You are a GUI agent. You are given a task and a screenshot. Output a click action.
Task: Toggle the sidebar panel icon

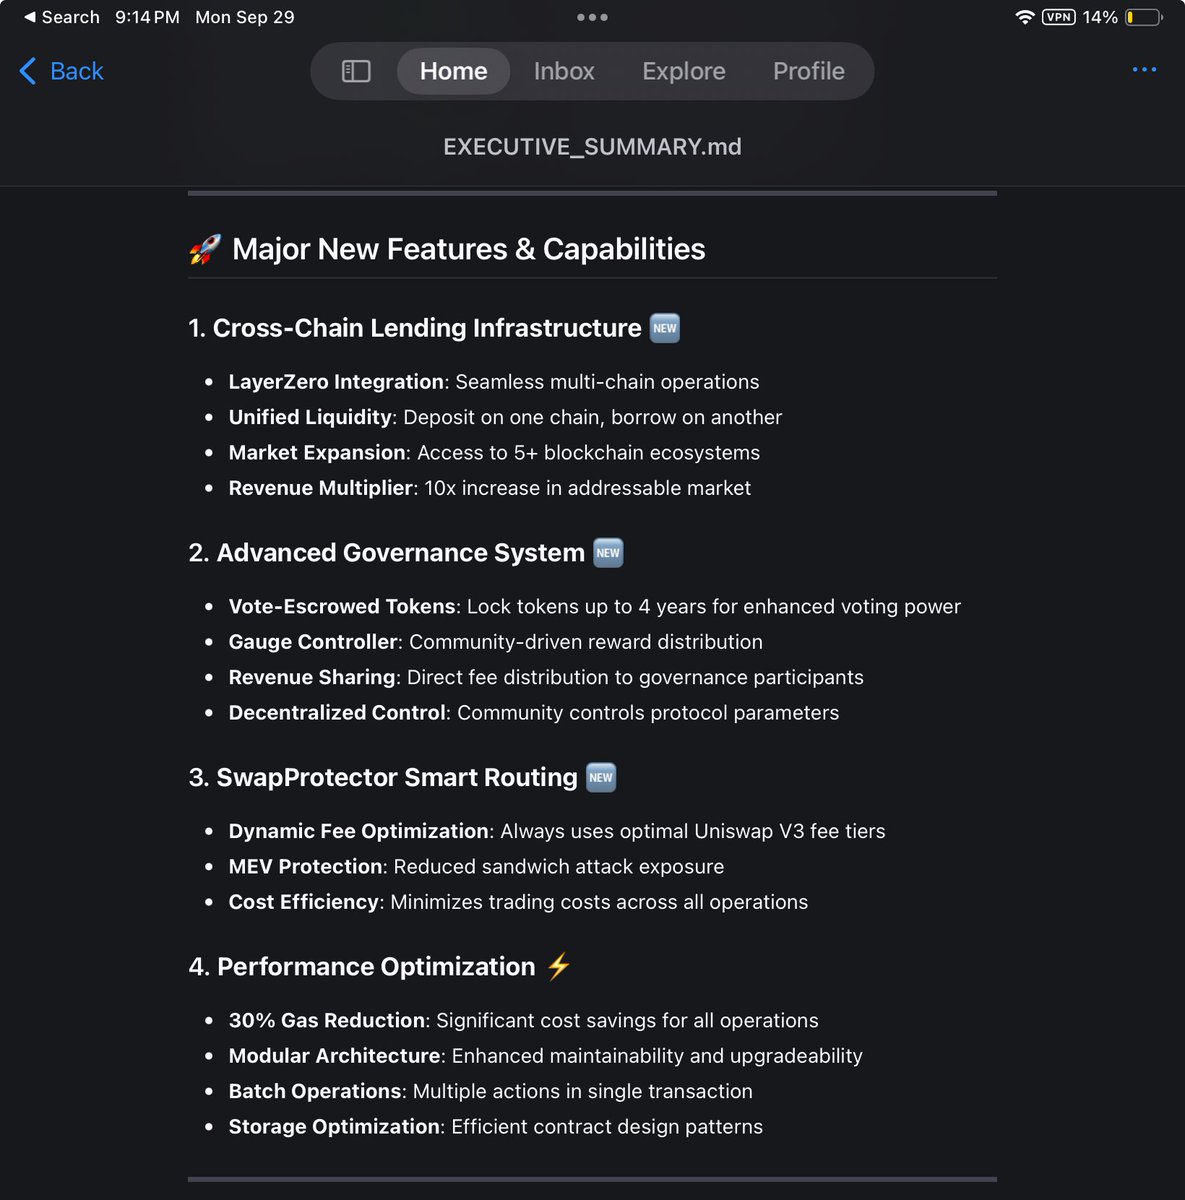point(356,71)
